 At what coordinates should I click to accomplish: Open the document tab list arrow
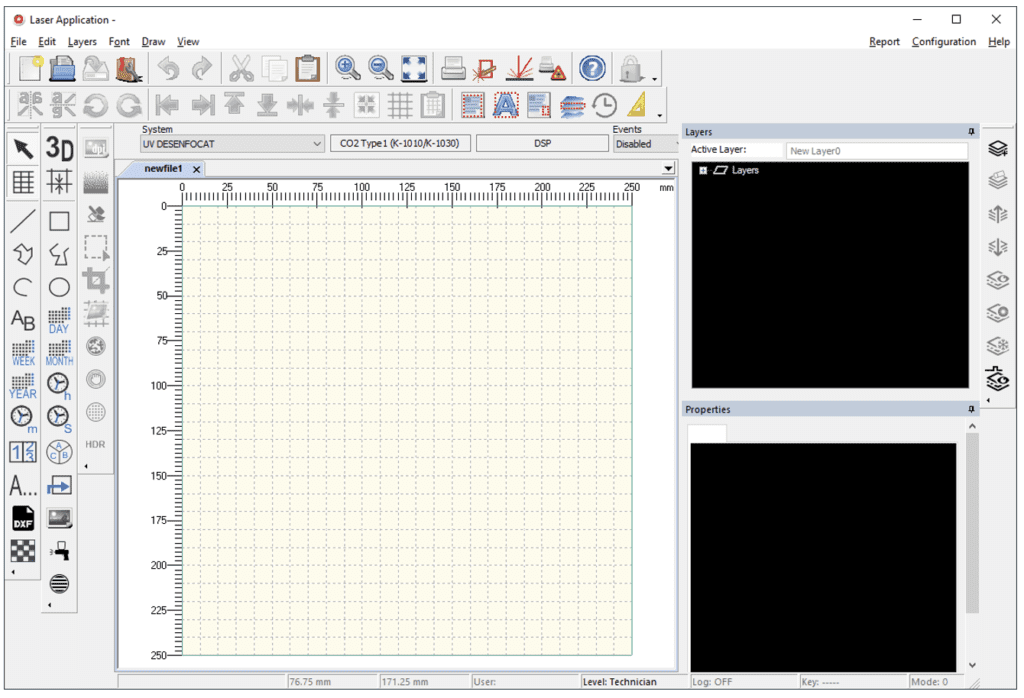[x=668, y=168]
